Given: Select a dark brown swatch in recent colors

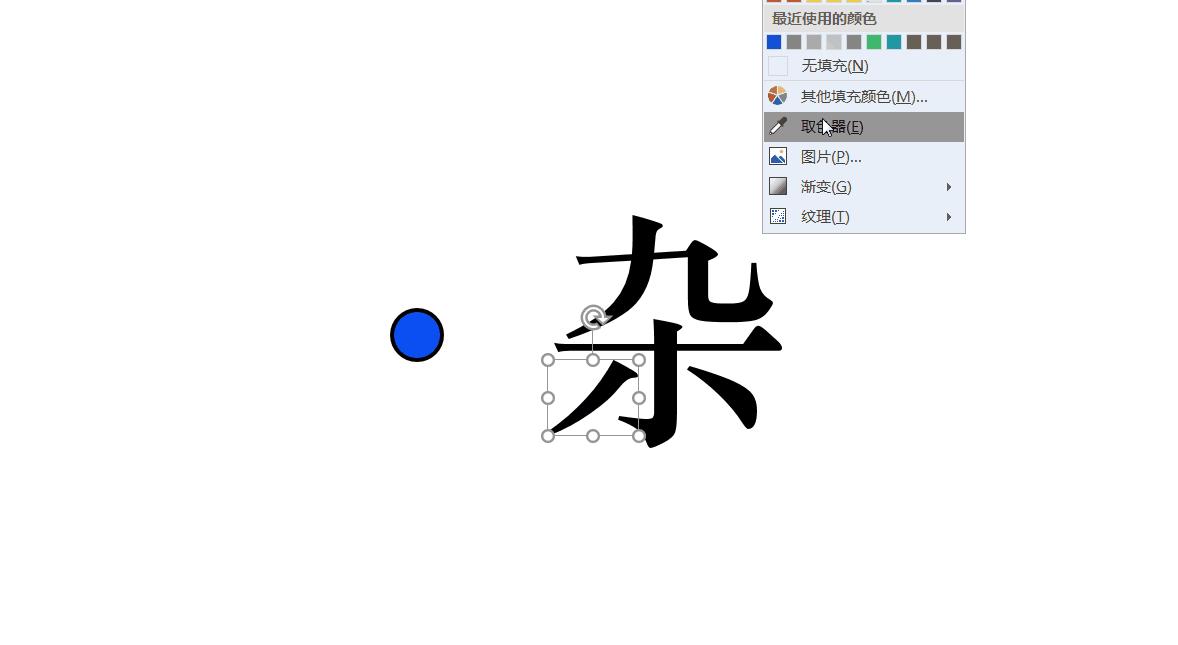Looking at the screenshot, I should tap(914, 41).
